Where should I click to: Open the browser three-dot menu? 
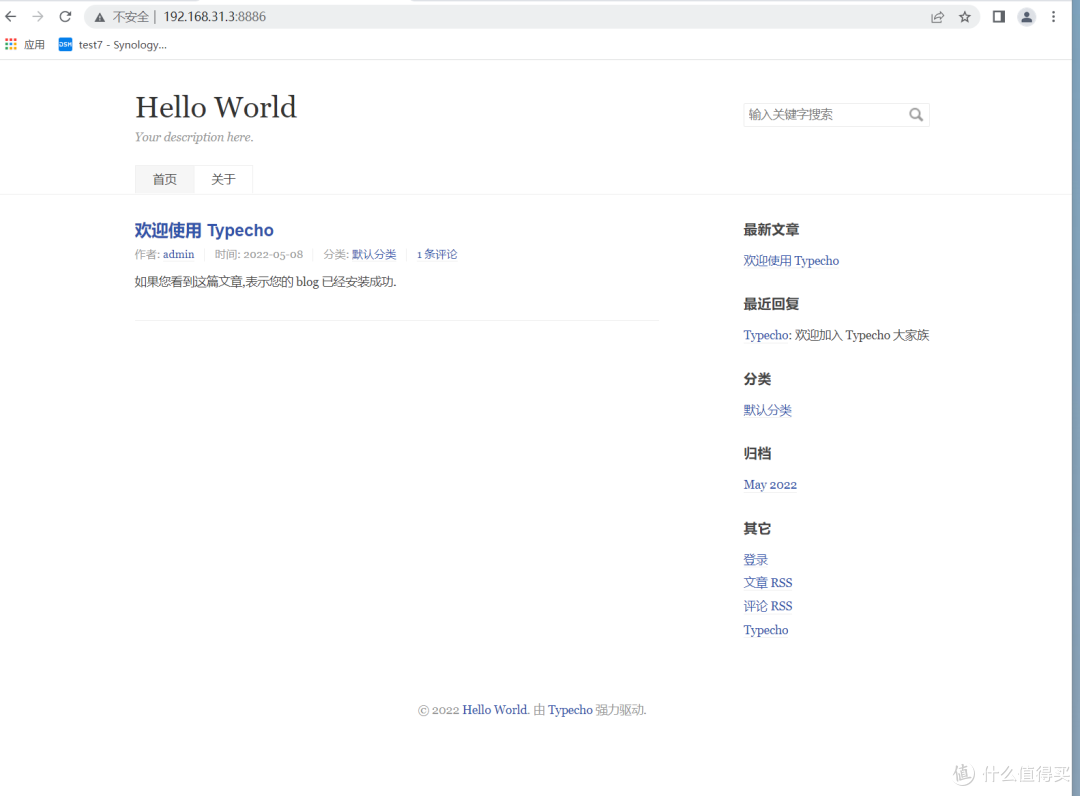coord(1054,16)
